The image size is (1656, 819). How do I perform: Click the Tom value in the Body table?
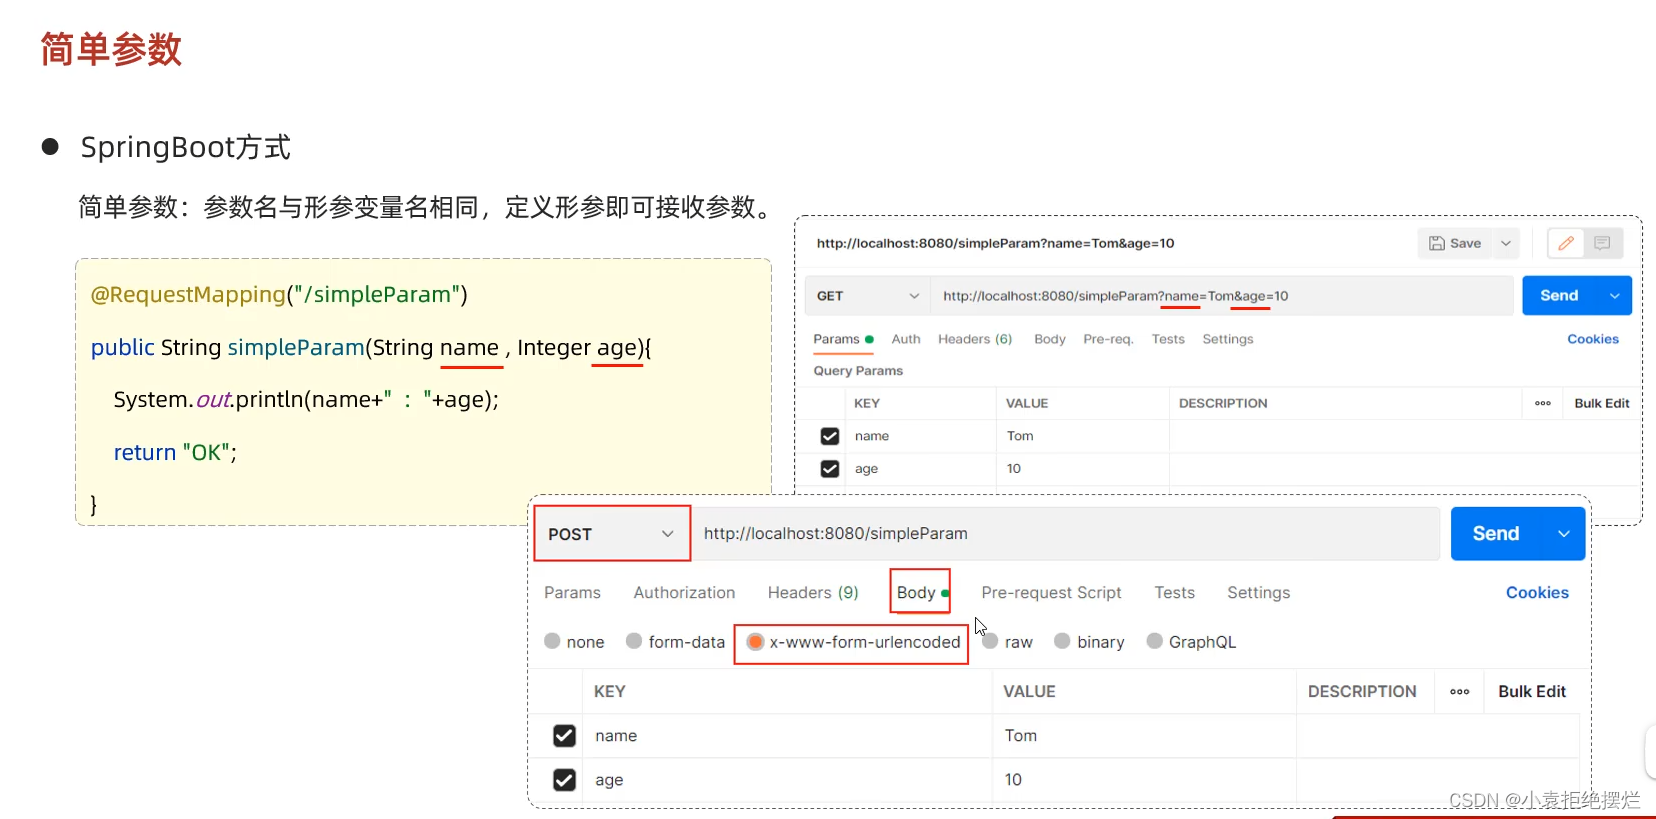point(1021,735)
